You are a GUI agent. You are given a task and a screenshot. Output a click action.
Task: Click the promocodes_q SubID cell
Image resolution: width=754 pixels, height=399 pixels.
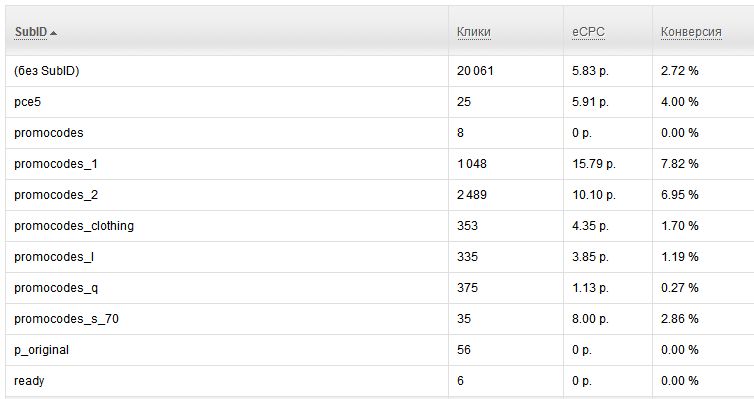pyautogui.click(x=227, y=288)
